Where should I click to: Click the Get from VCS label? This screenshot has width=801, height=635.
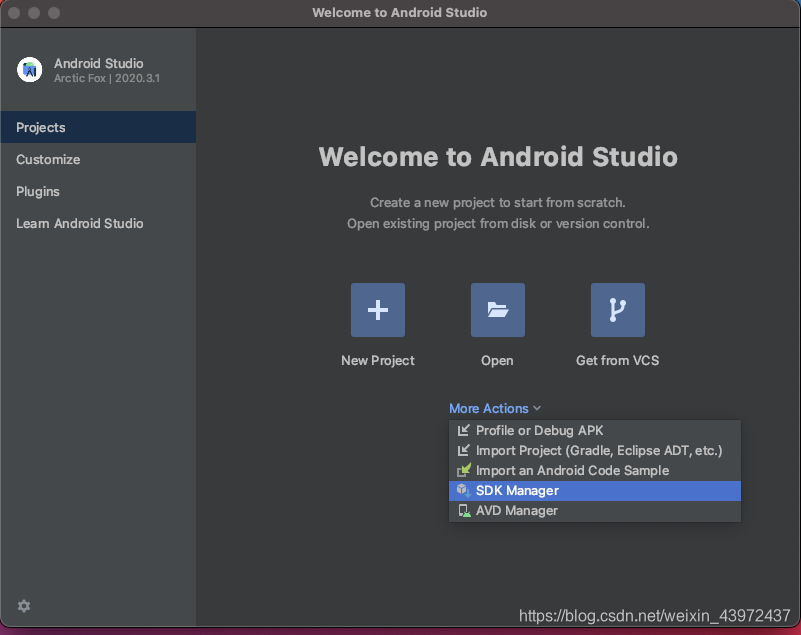pos(618,360)
